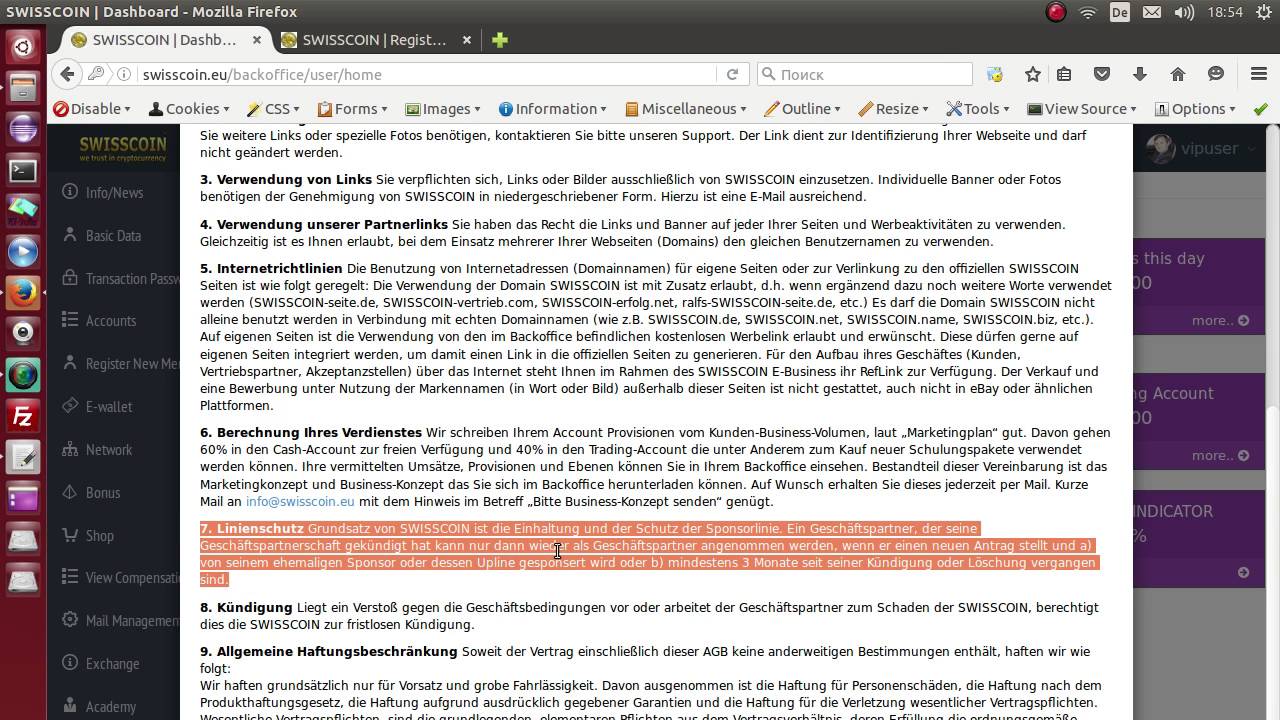Screen dimensions: 1280x720
Task: Click the Firefox back arrow button
Action: click(x=67, y=74)
